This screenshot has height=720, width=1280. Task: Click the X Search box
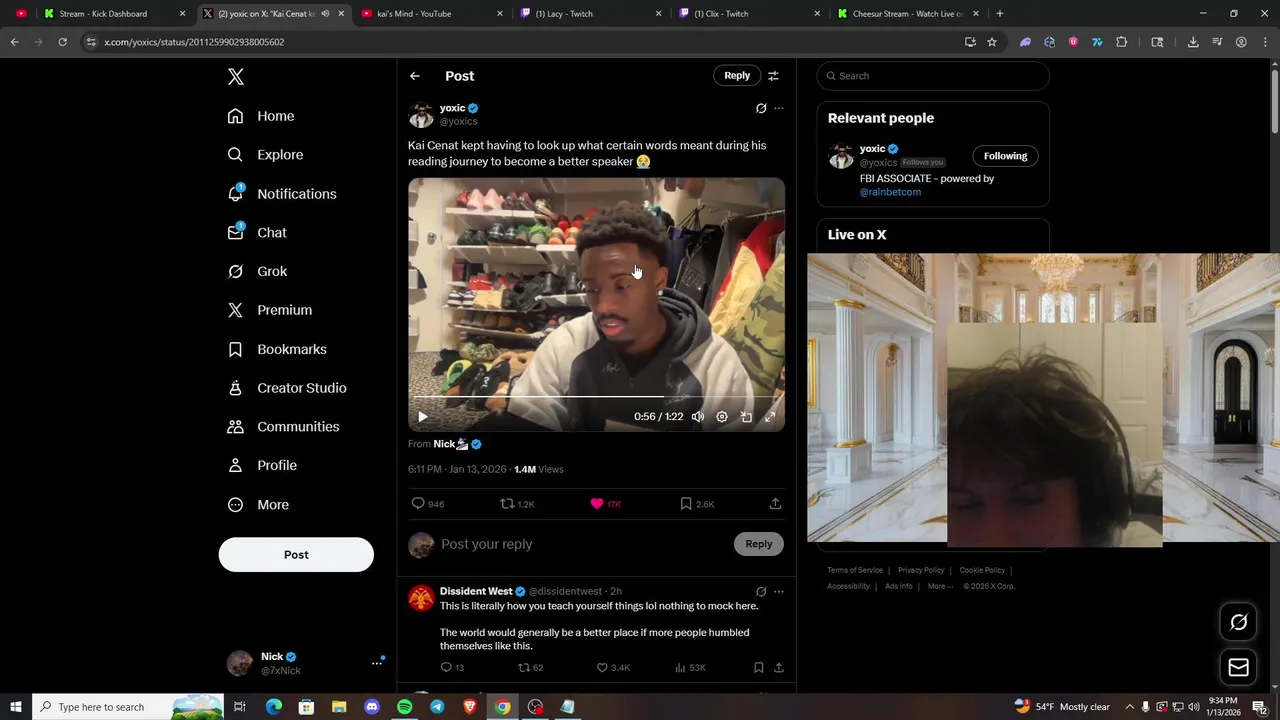coord(933,76)
